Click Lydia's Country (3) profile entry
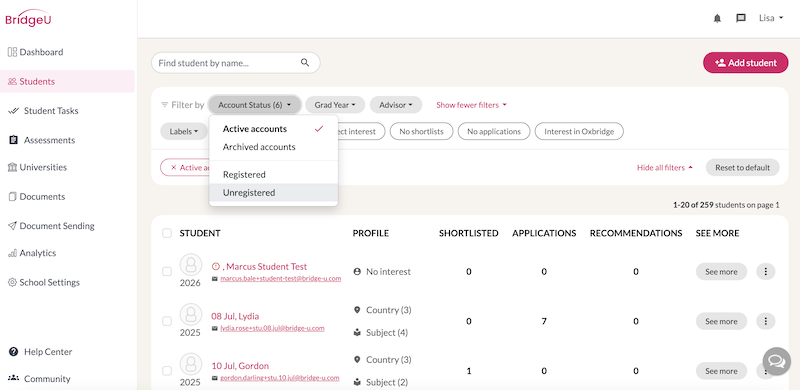 pyautogui.click(x=383, y=310)
